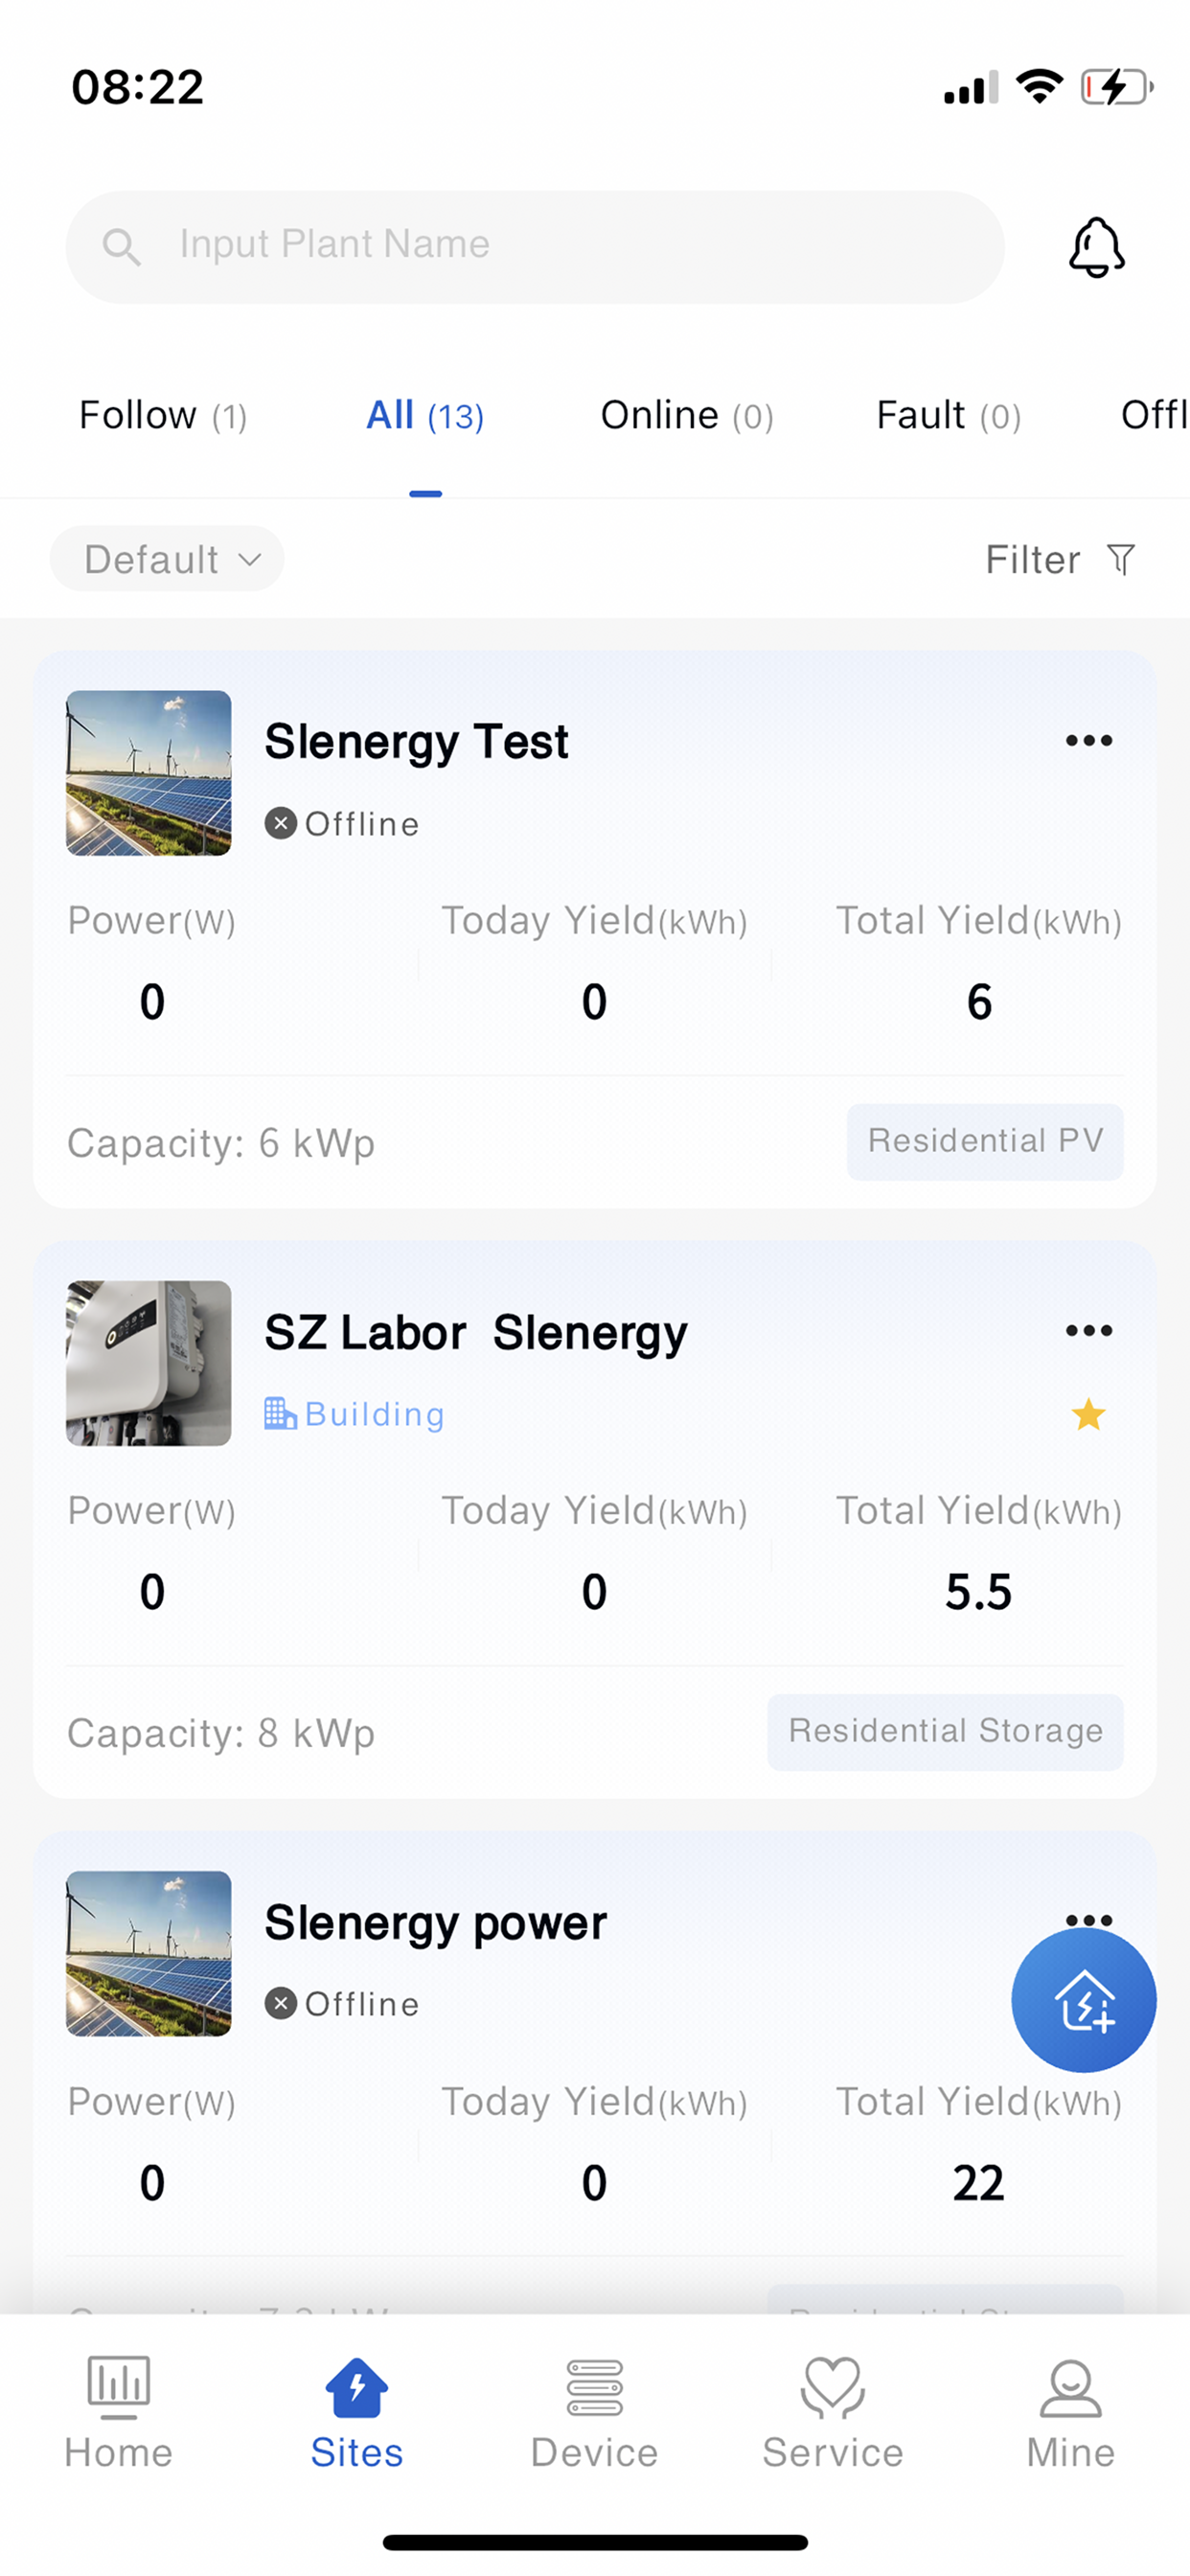The width and height of the screenshot is (1190, 2576).
Task: Open notifications bell icon
Action: [1096, 247]
